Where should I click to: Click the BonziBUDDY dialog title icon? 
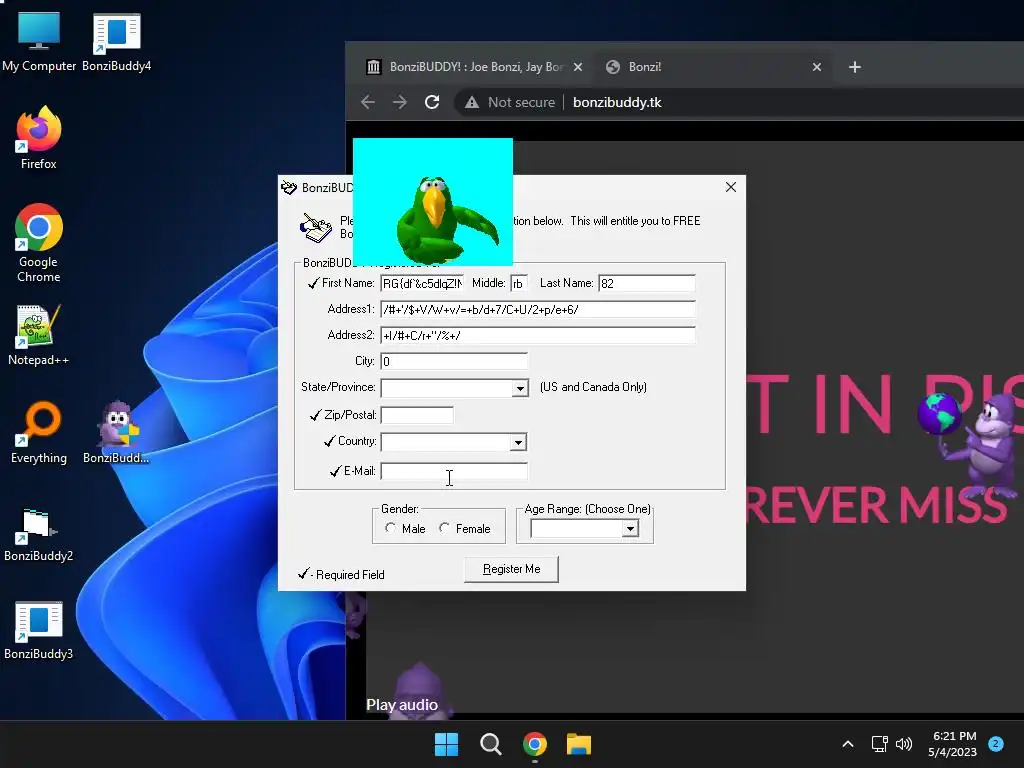coord(289,188)
